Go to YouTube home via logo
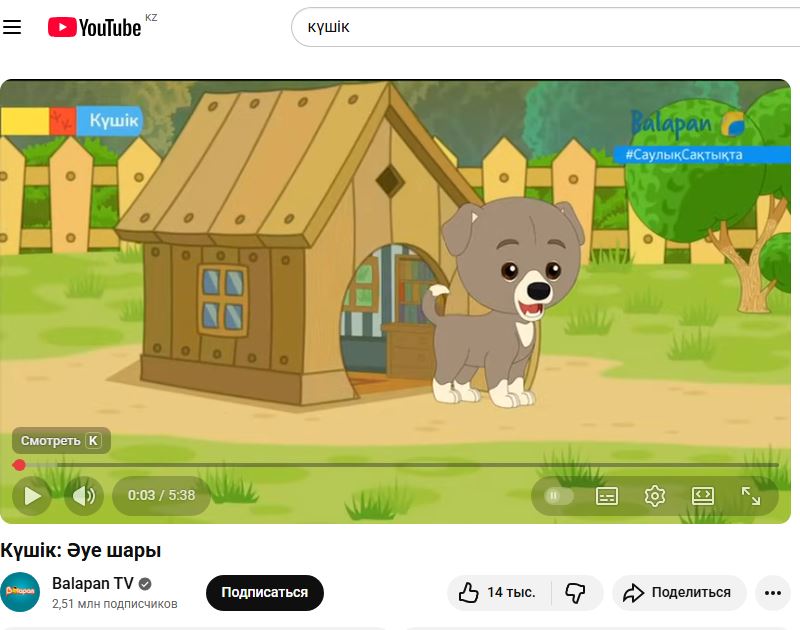Screen dimensions: 800x630 [95, 28]
